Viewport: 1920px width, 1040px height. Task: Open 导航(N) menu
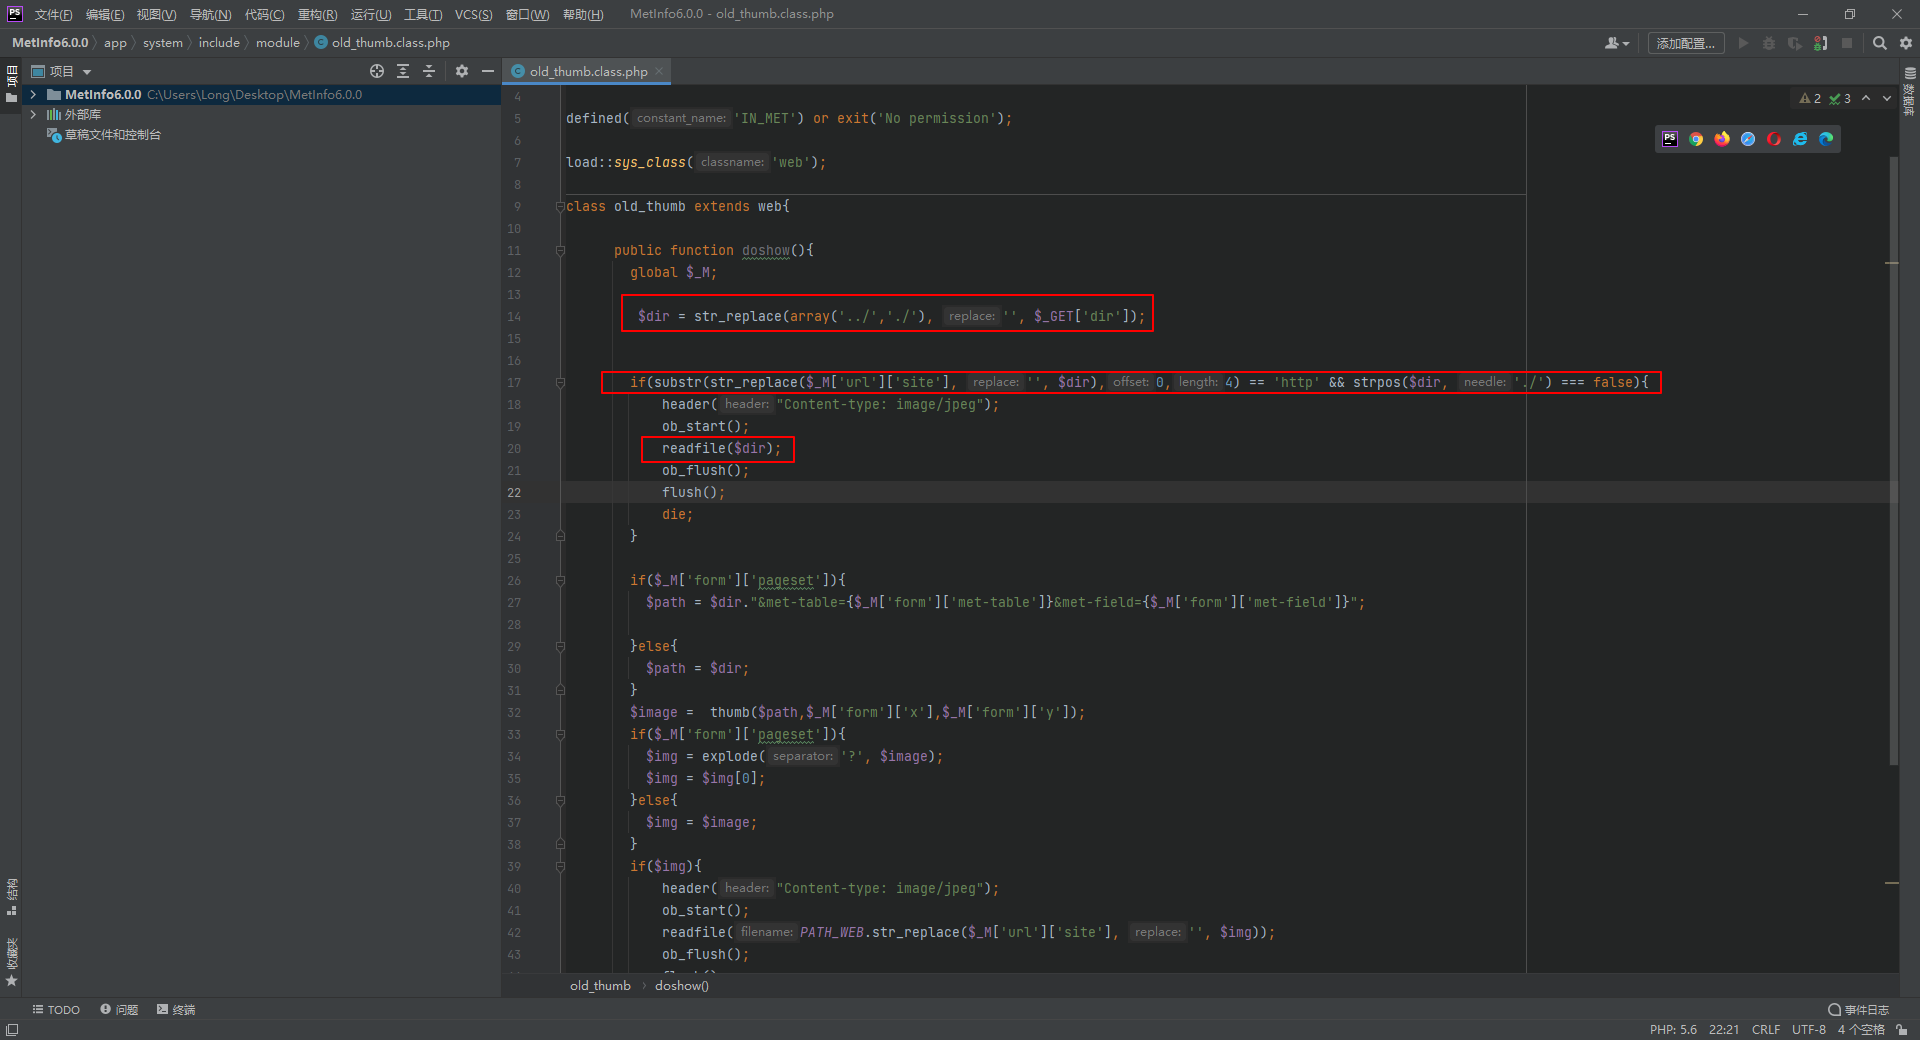(210, 14)
